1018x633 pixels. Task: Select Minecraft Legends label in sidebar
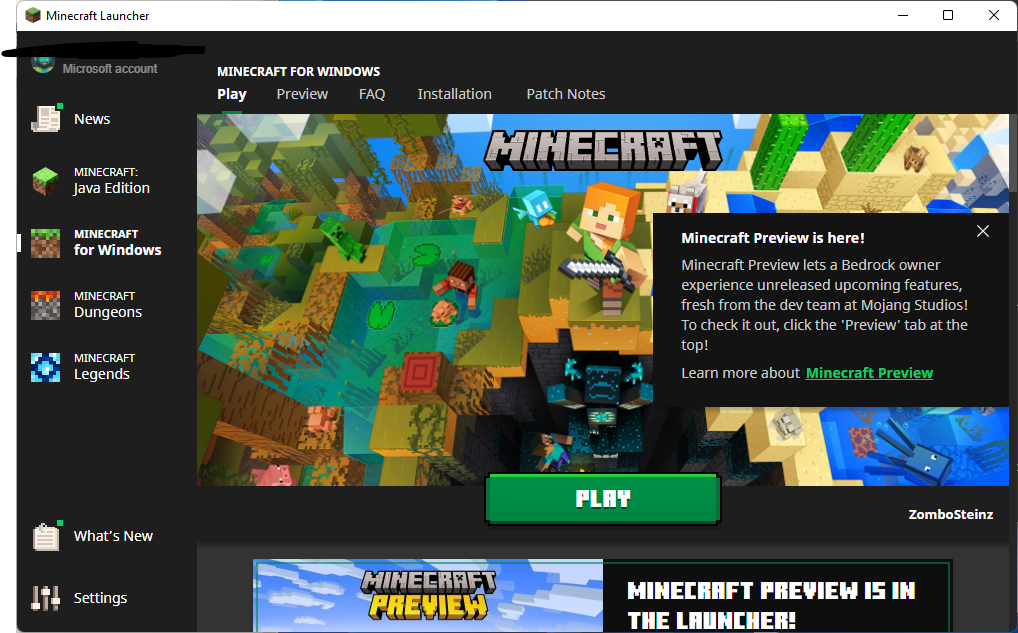coord(105,367)
